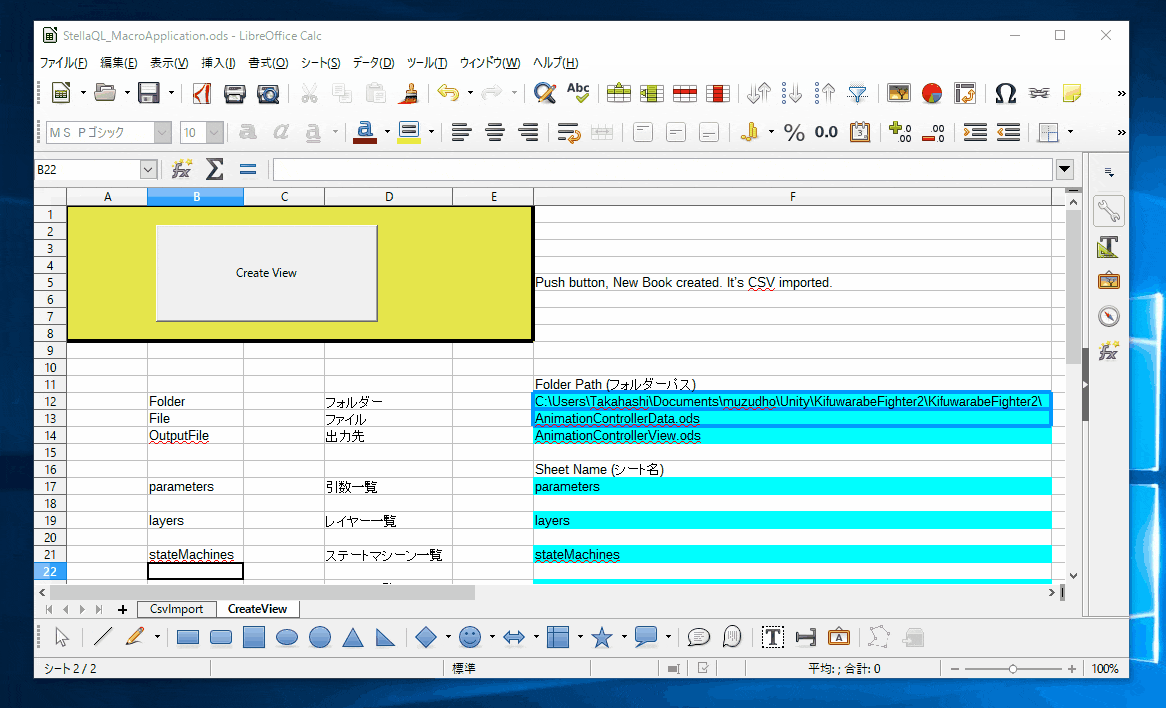Insert special character Omega icon
This screenshot has height=708, width=1166.
(x=1005, y=93)
